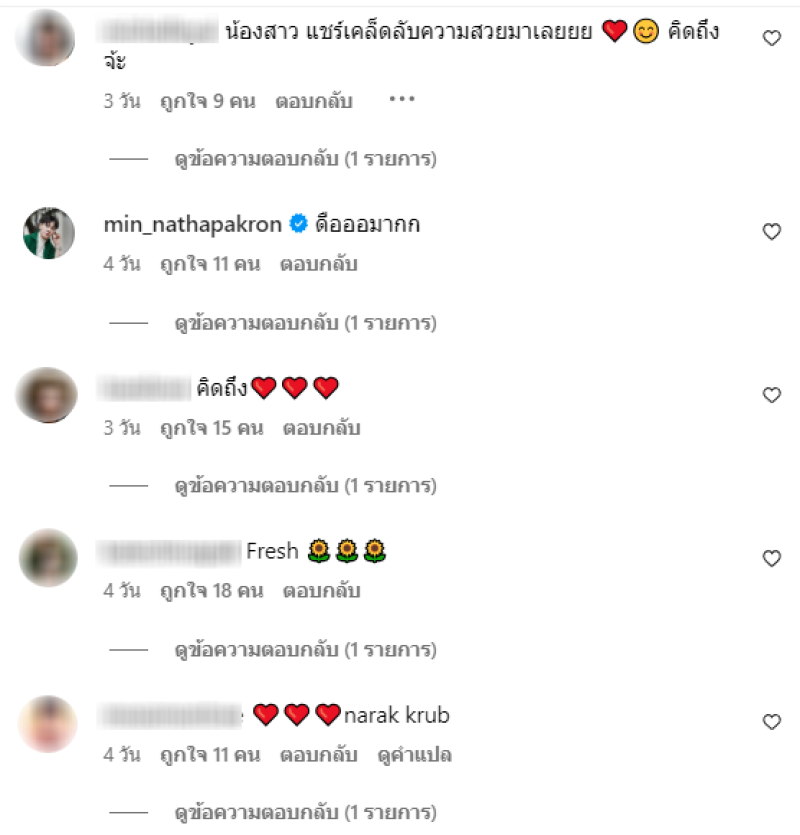Like the คิดถึง three hearts comment
800x835 pixels.
tap(771, 395)
